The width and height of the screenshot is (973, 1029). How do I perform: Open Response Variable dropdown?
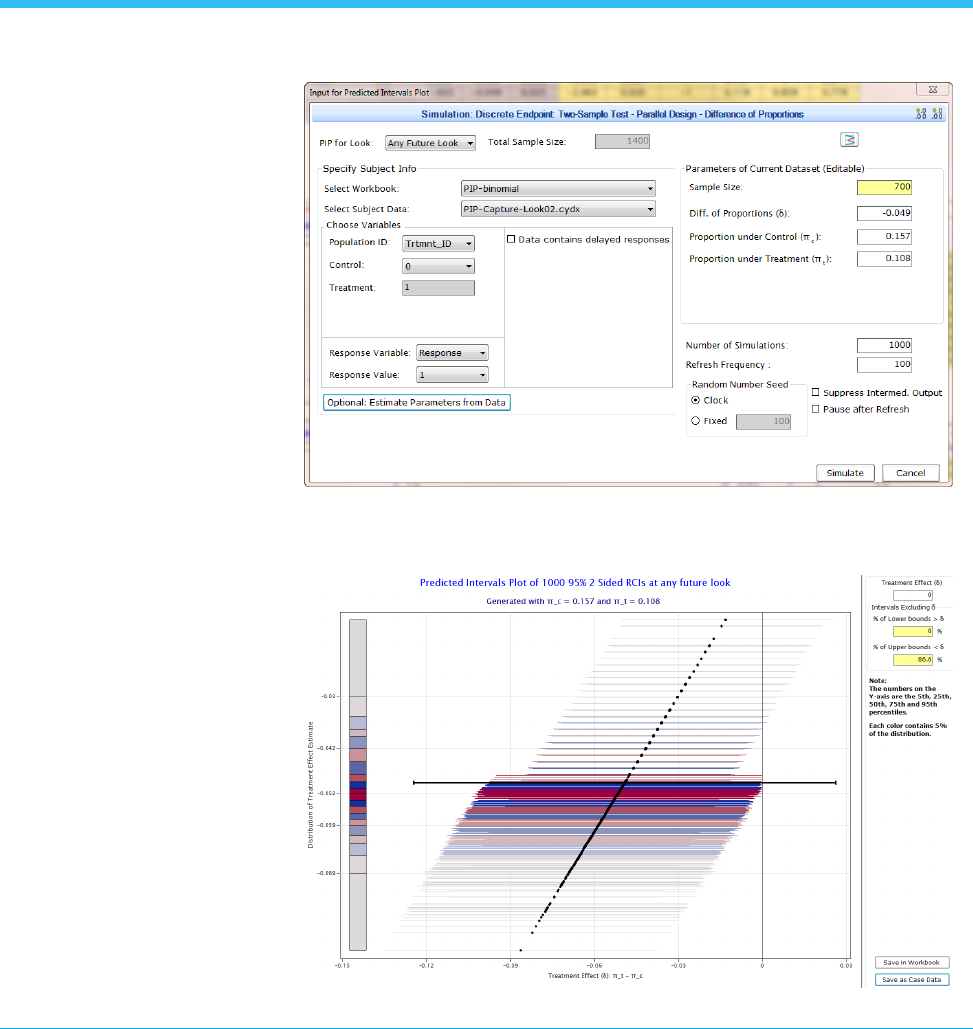[x=452, y=352]
